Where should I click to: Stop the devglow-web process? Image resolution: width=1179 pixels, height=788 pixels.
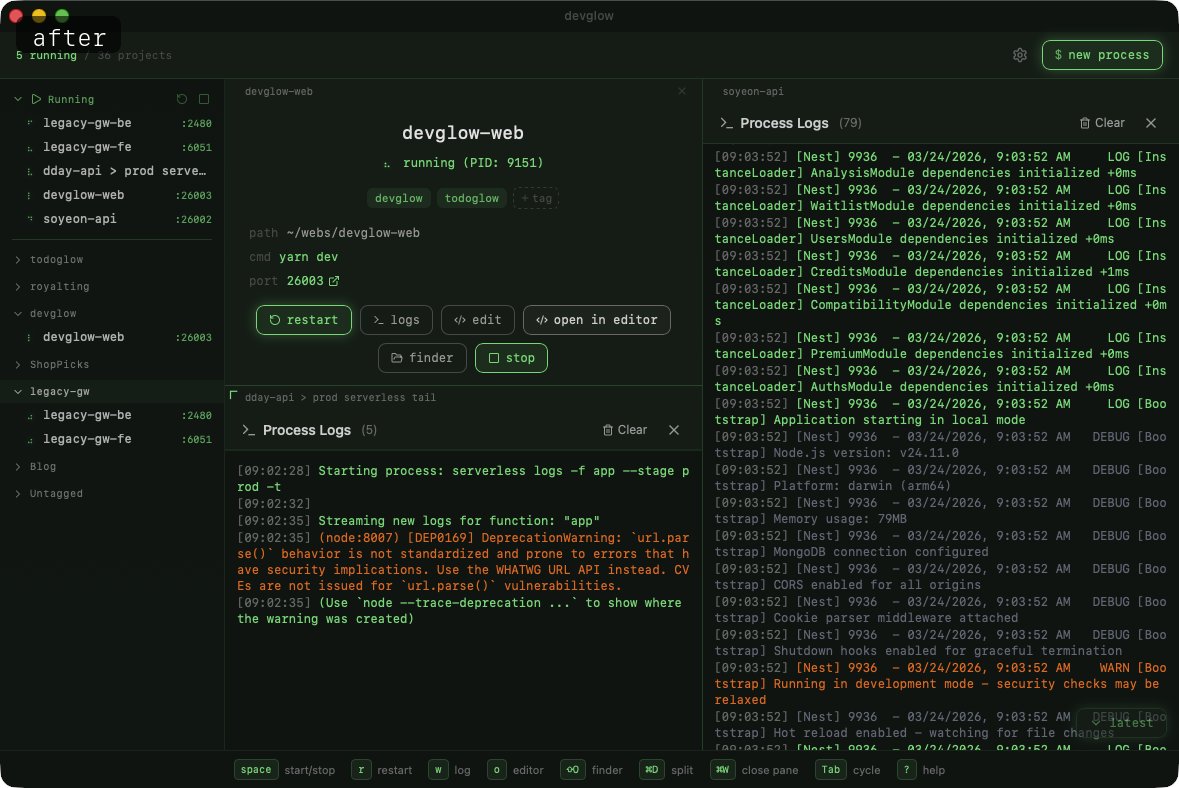pos(511,358)
